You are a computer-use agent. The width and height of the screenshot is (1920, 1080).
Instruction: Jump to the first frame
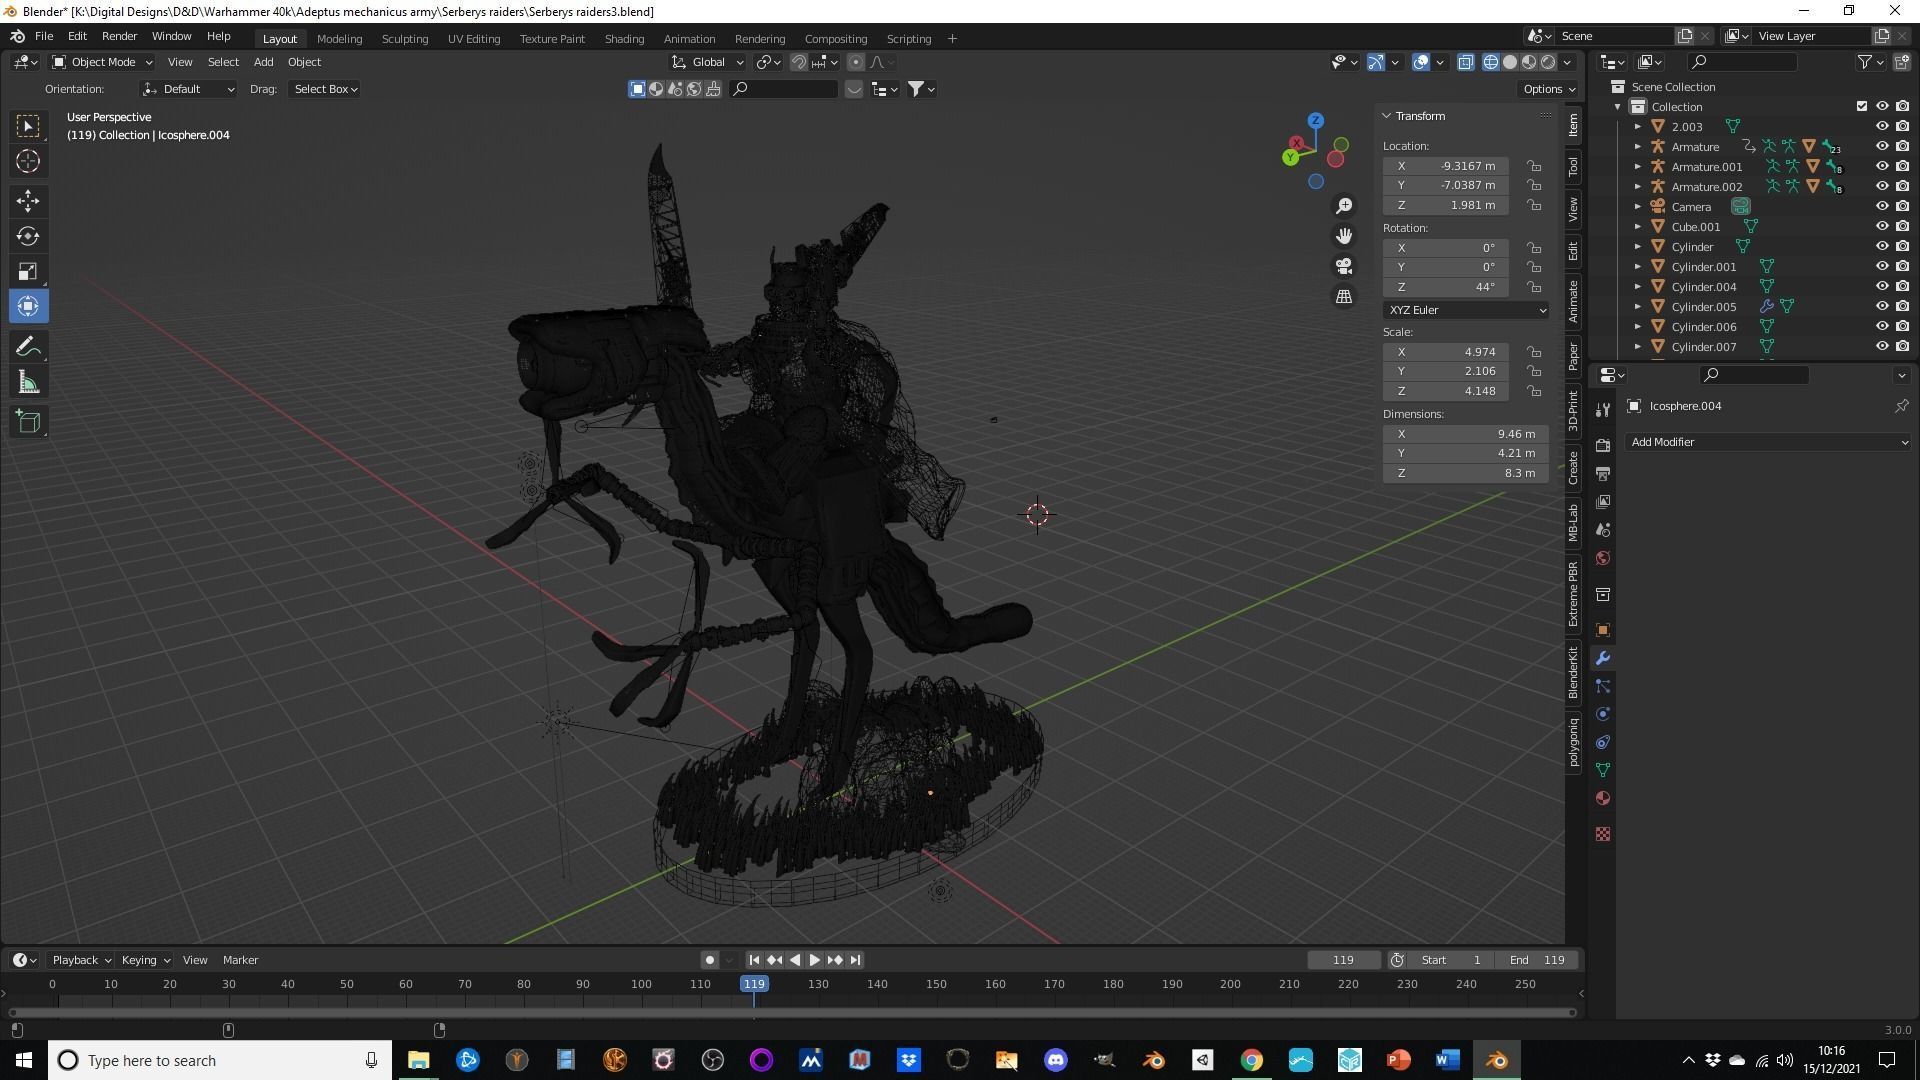754,960
